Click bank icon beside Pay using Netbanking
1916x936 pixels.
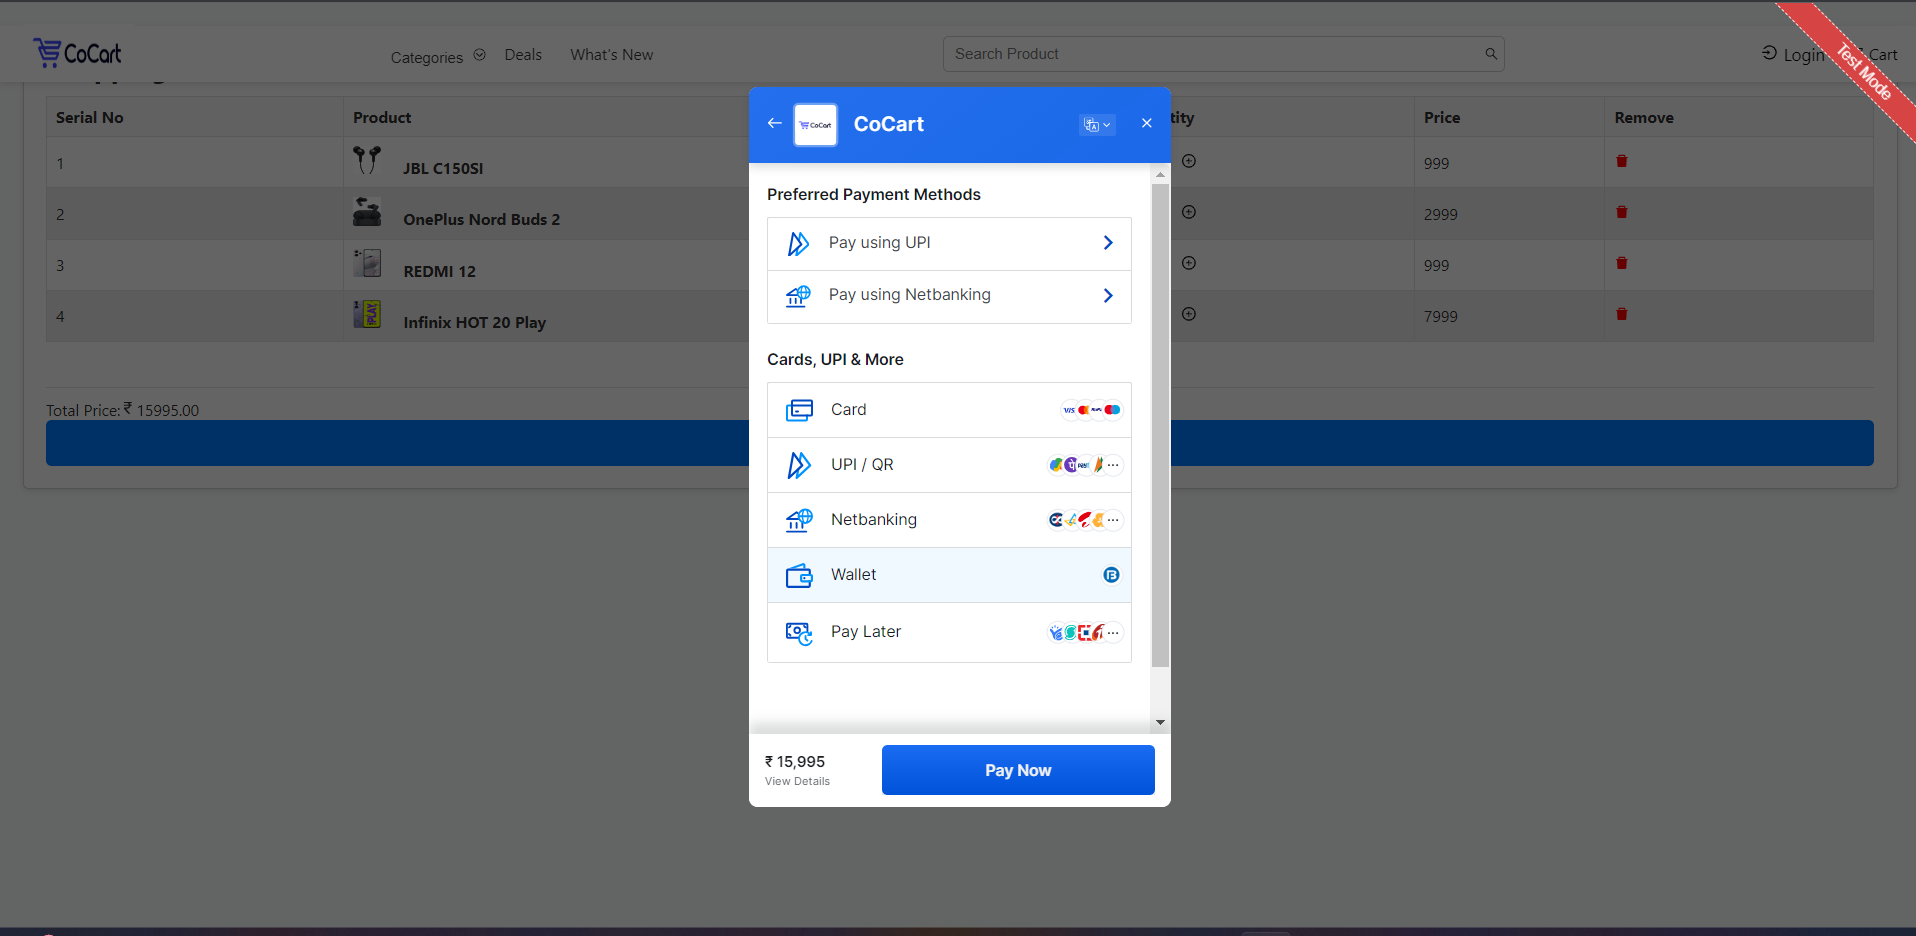798,296
